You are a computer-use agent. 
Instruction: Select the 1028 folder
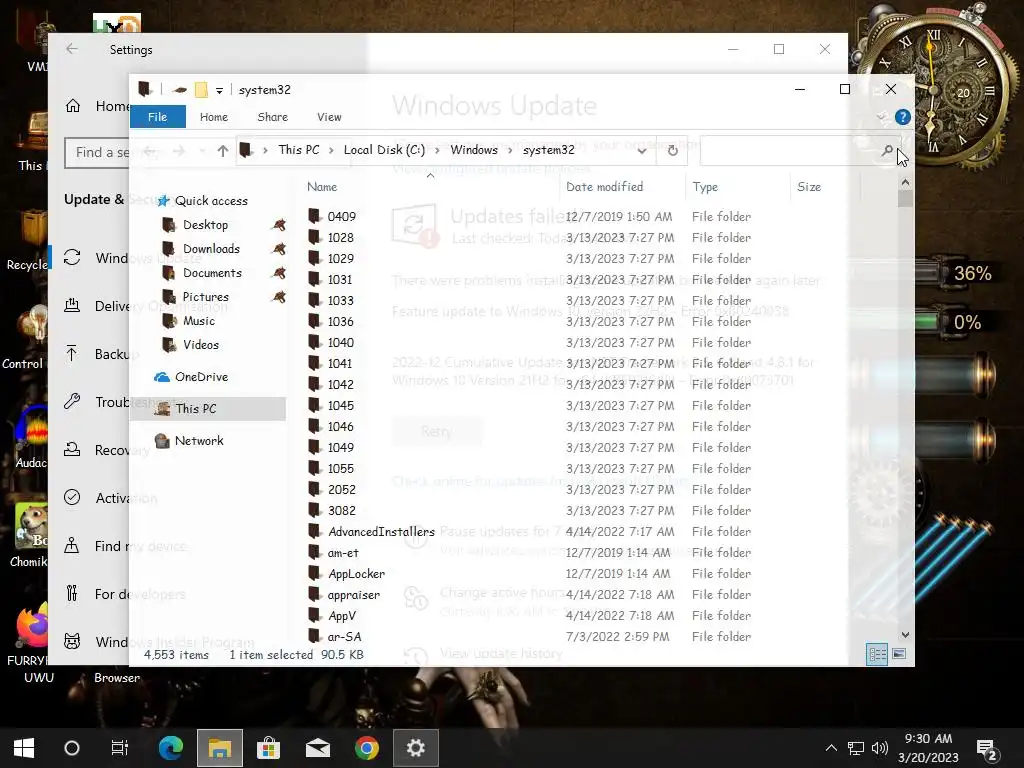[x=340, y=238]
